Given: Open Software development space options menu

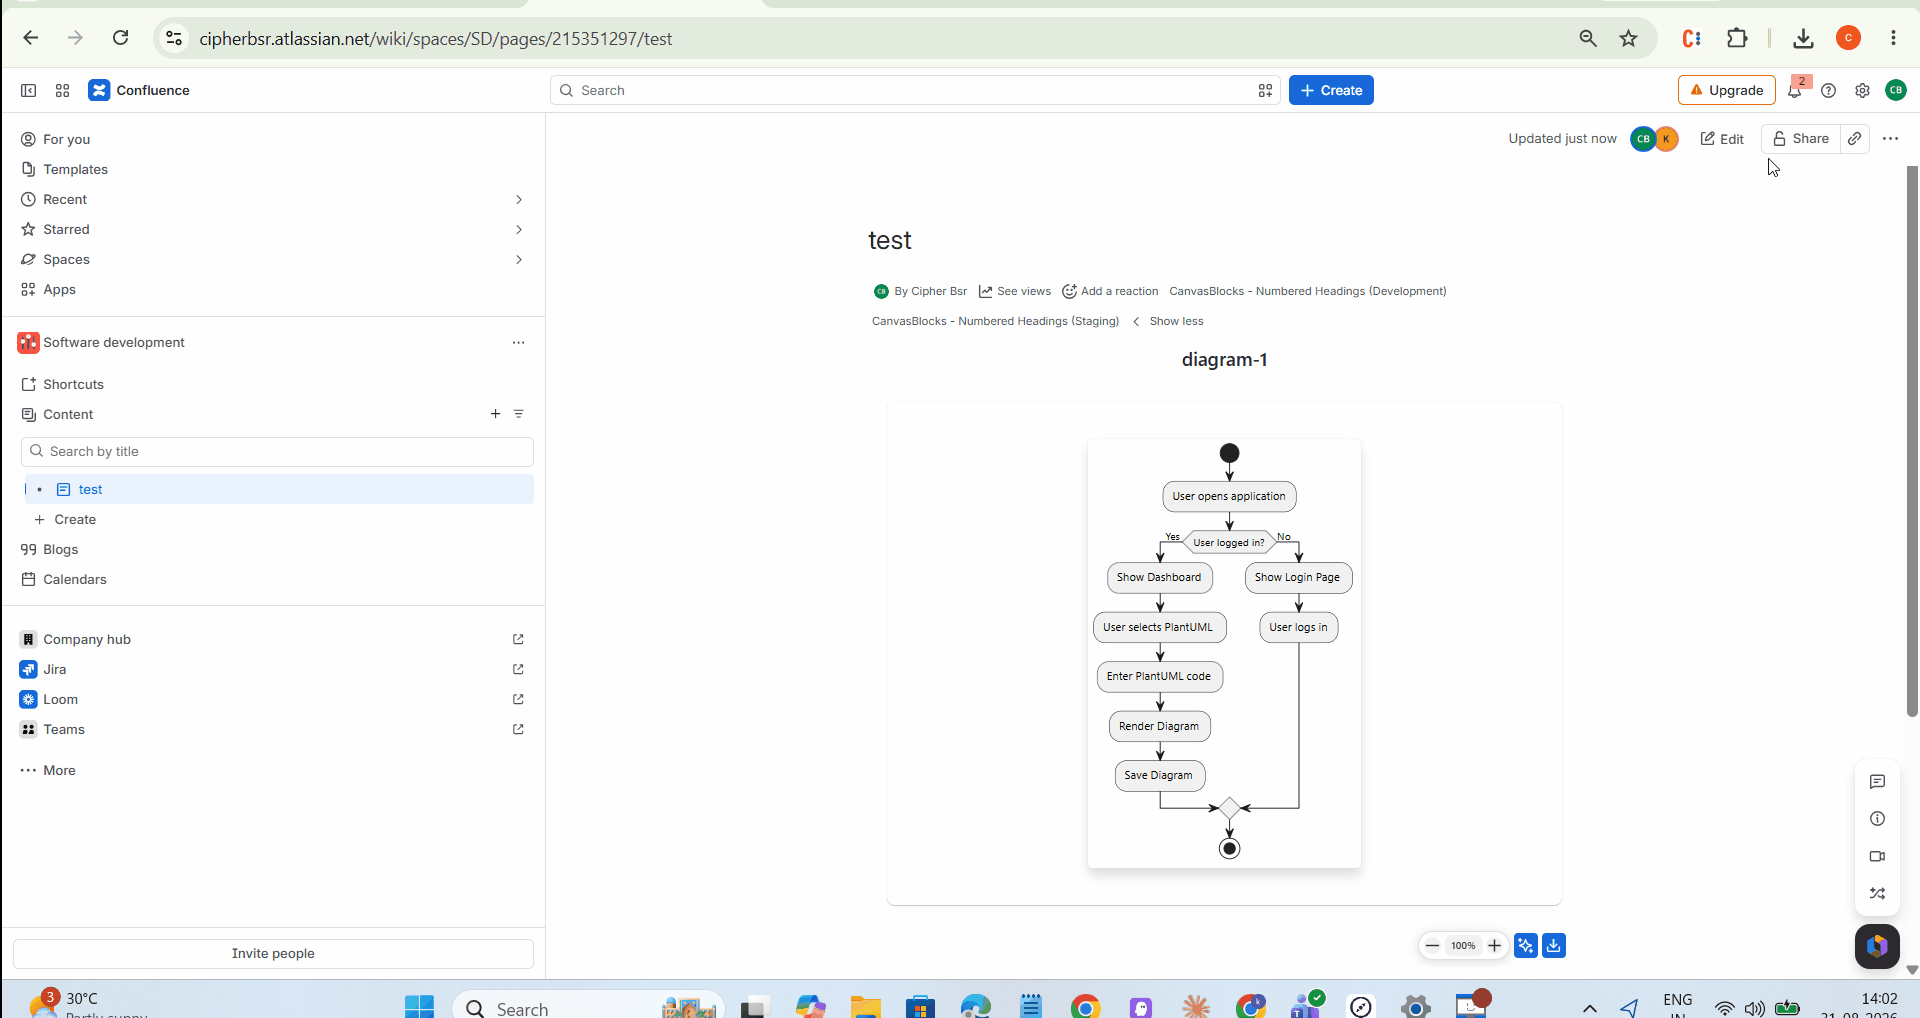Looking at the screenshot, I should point(518,342).
